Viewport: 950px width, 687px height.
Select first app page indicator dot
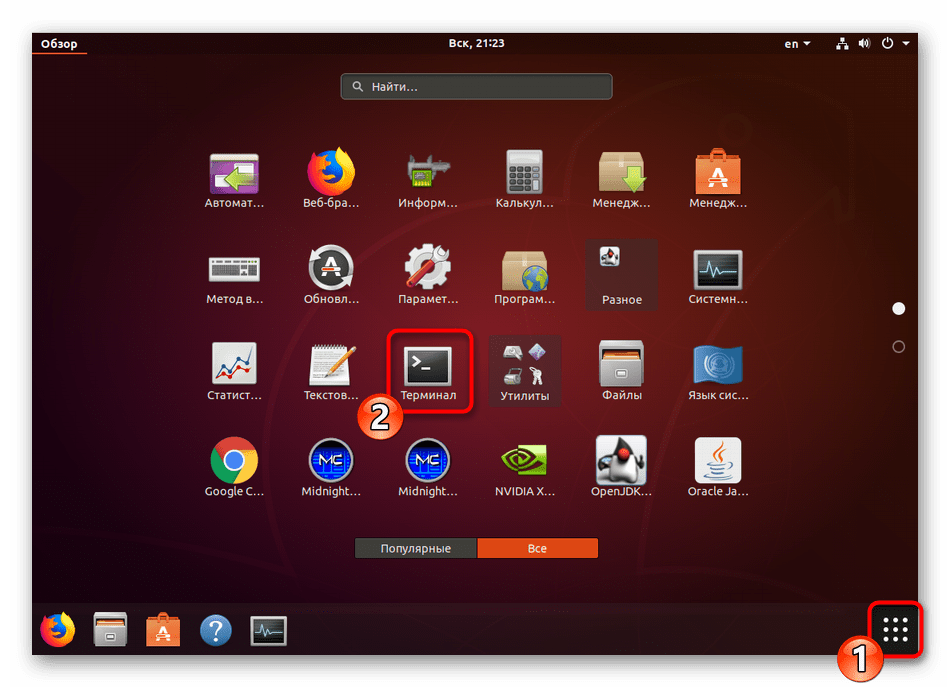[x=898, y=309]
